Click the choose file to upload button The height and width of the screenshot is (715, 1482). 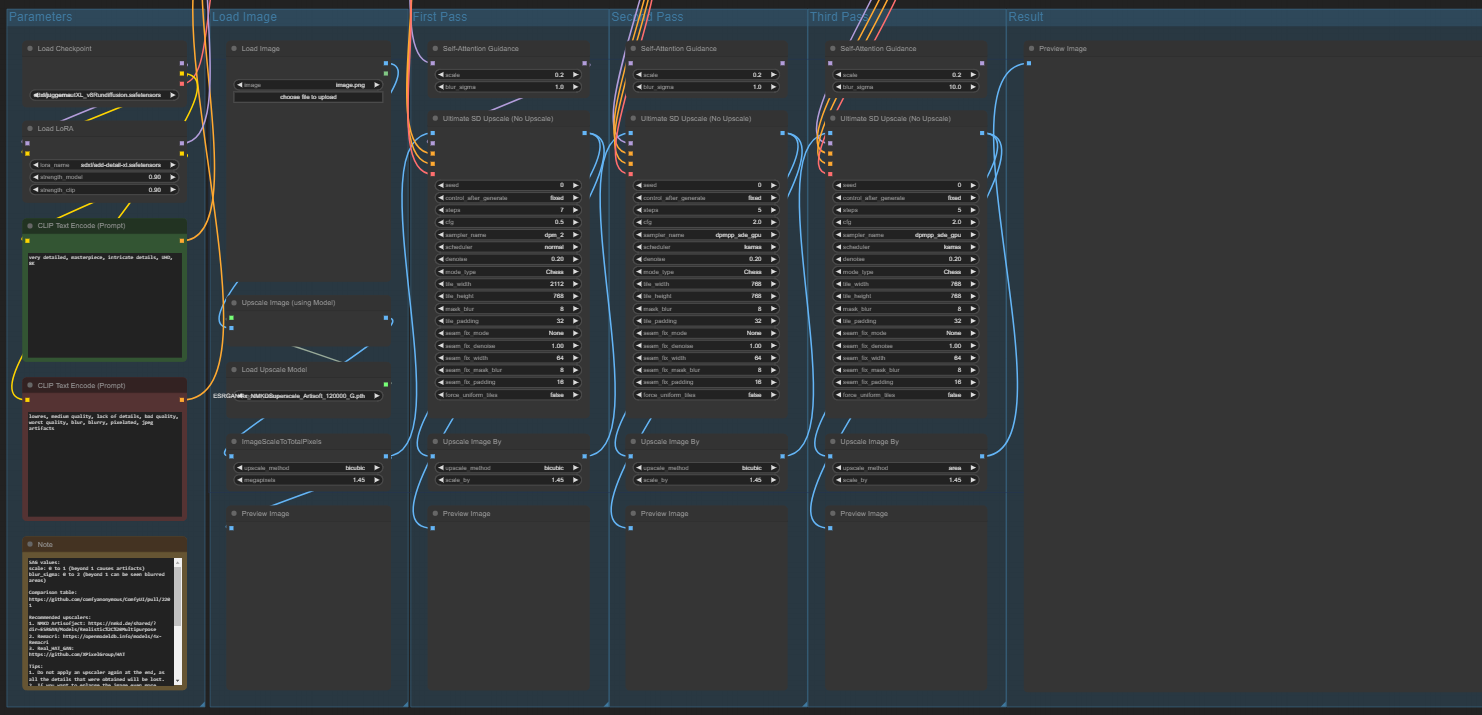click(308, 97)
